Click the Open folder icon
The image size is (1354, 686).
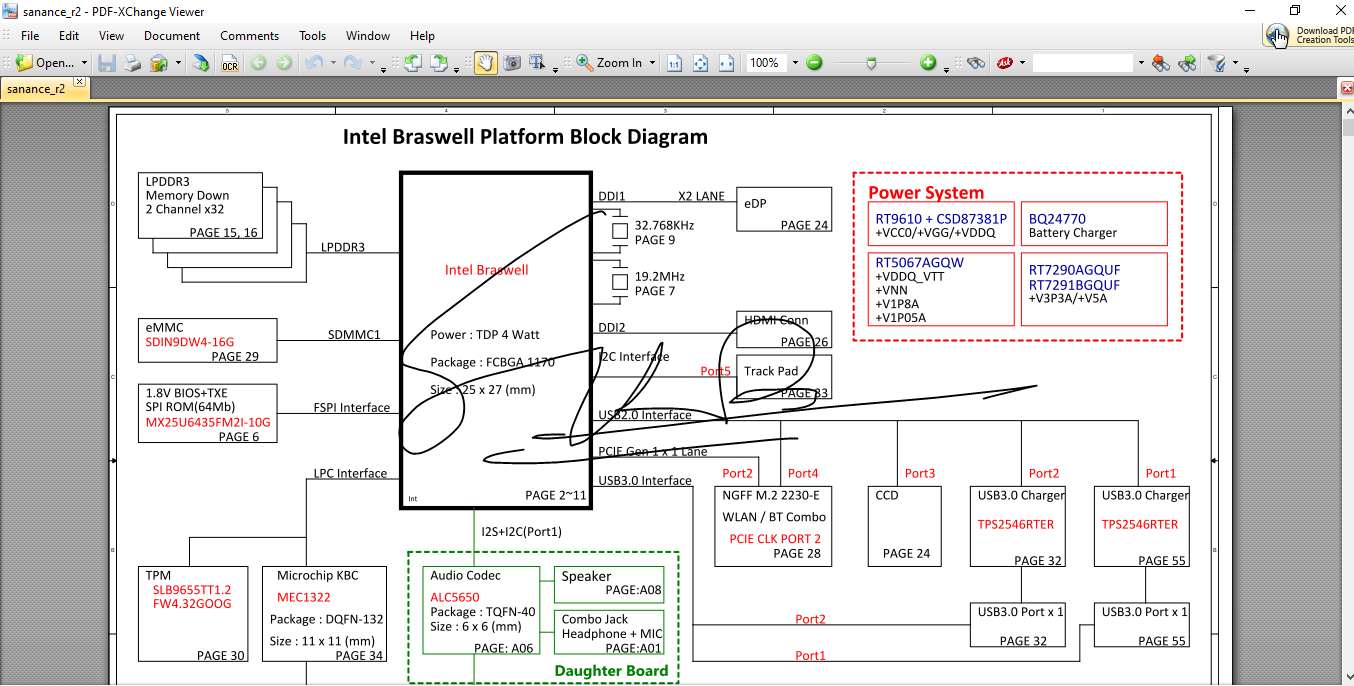click(x=24, y=62)
